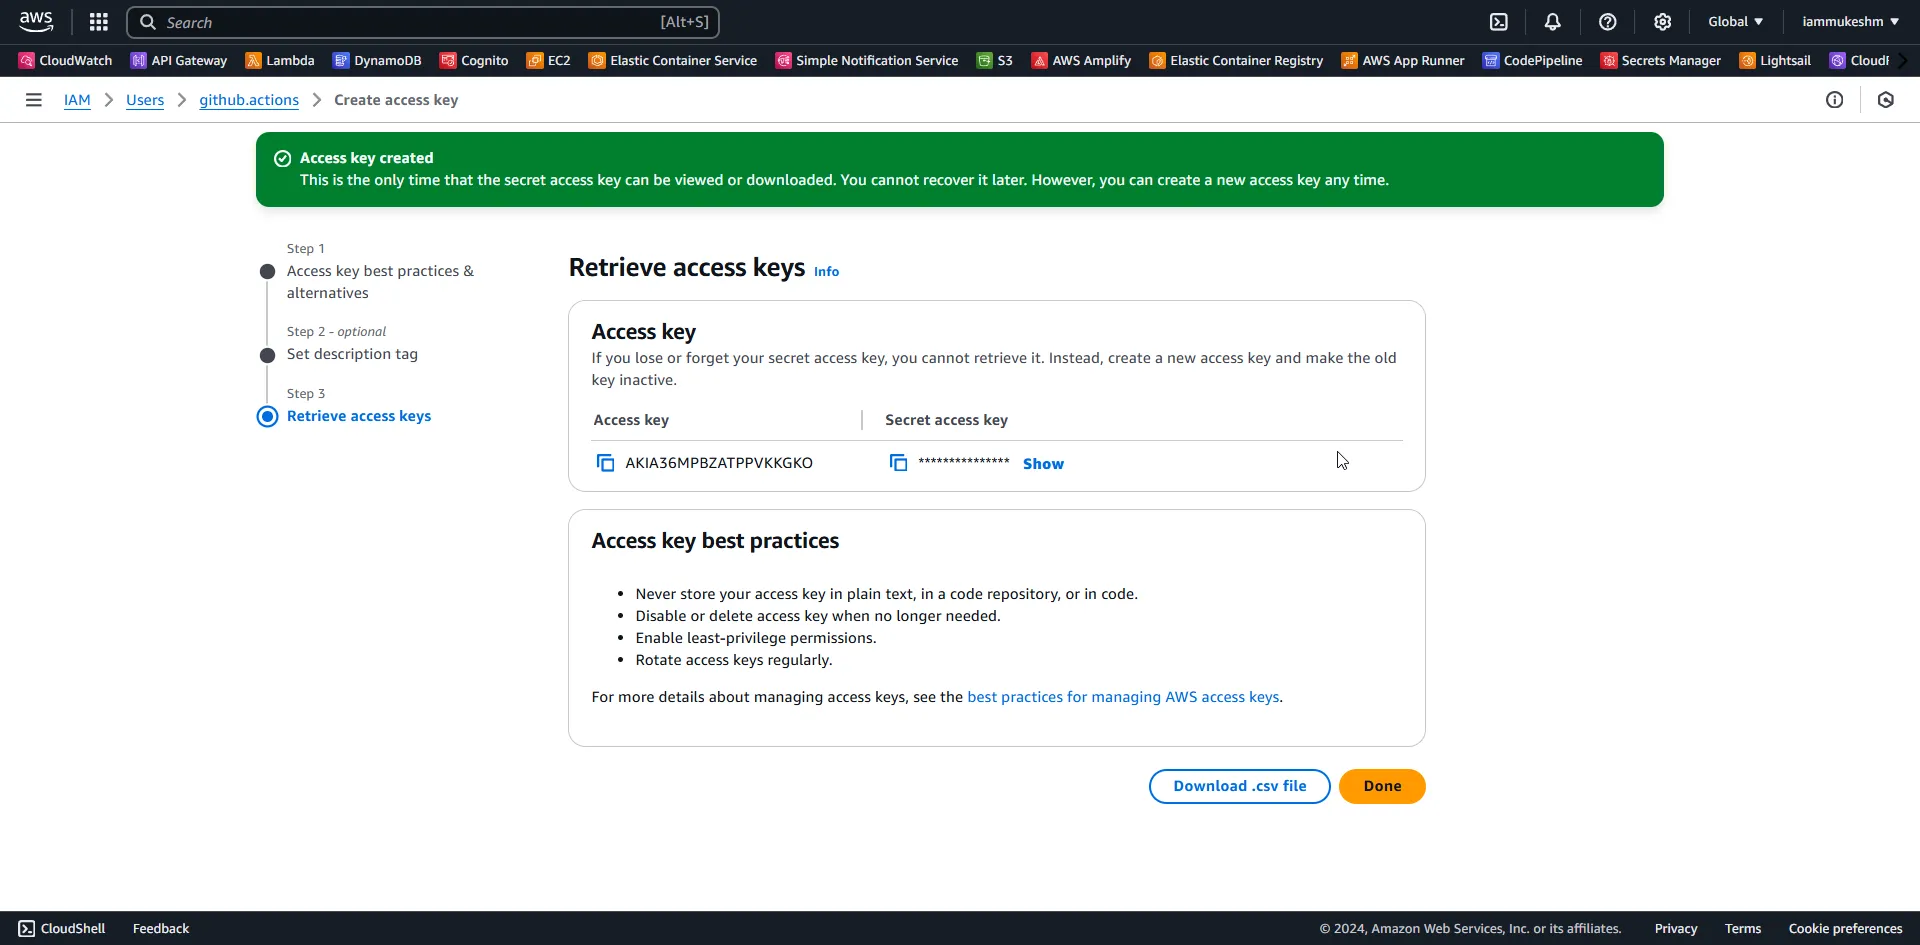Open the navigation hamburger menu

(33, 100)
